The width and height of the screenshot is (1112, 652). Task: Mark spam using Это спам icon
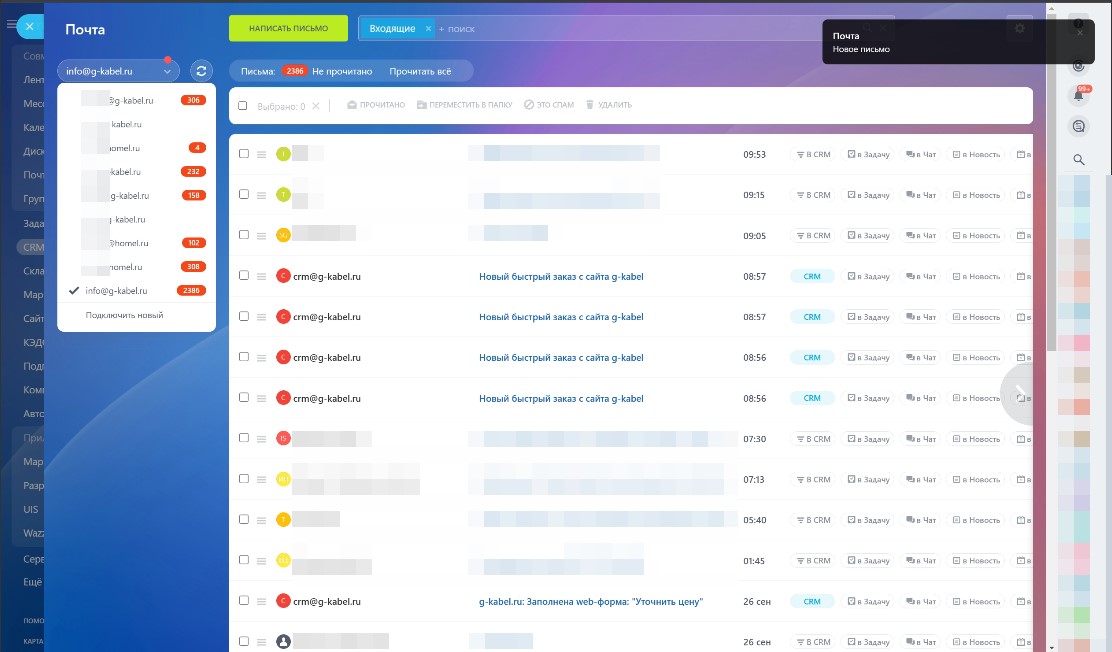coord(529,105)
